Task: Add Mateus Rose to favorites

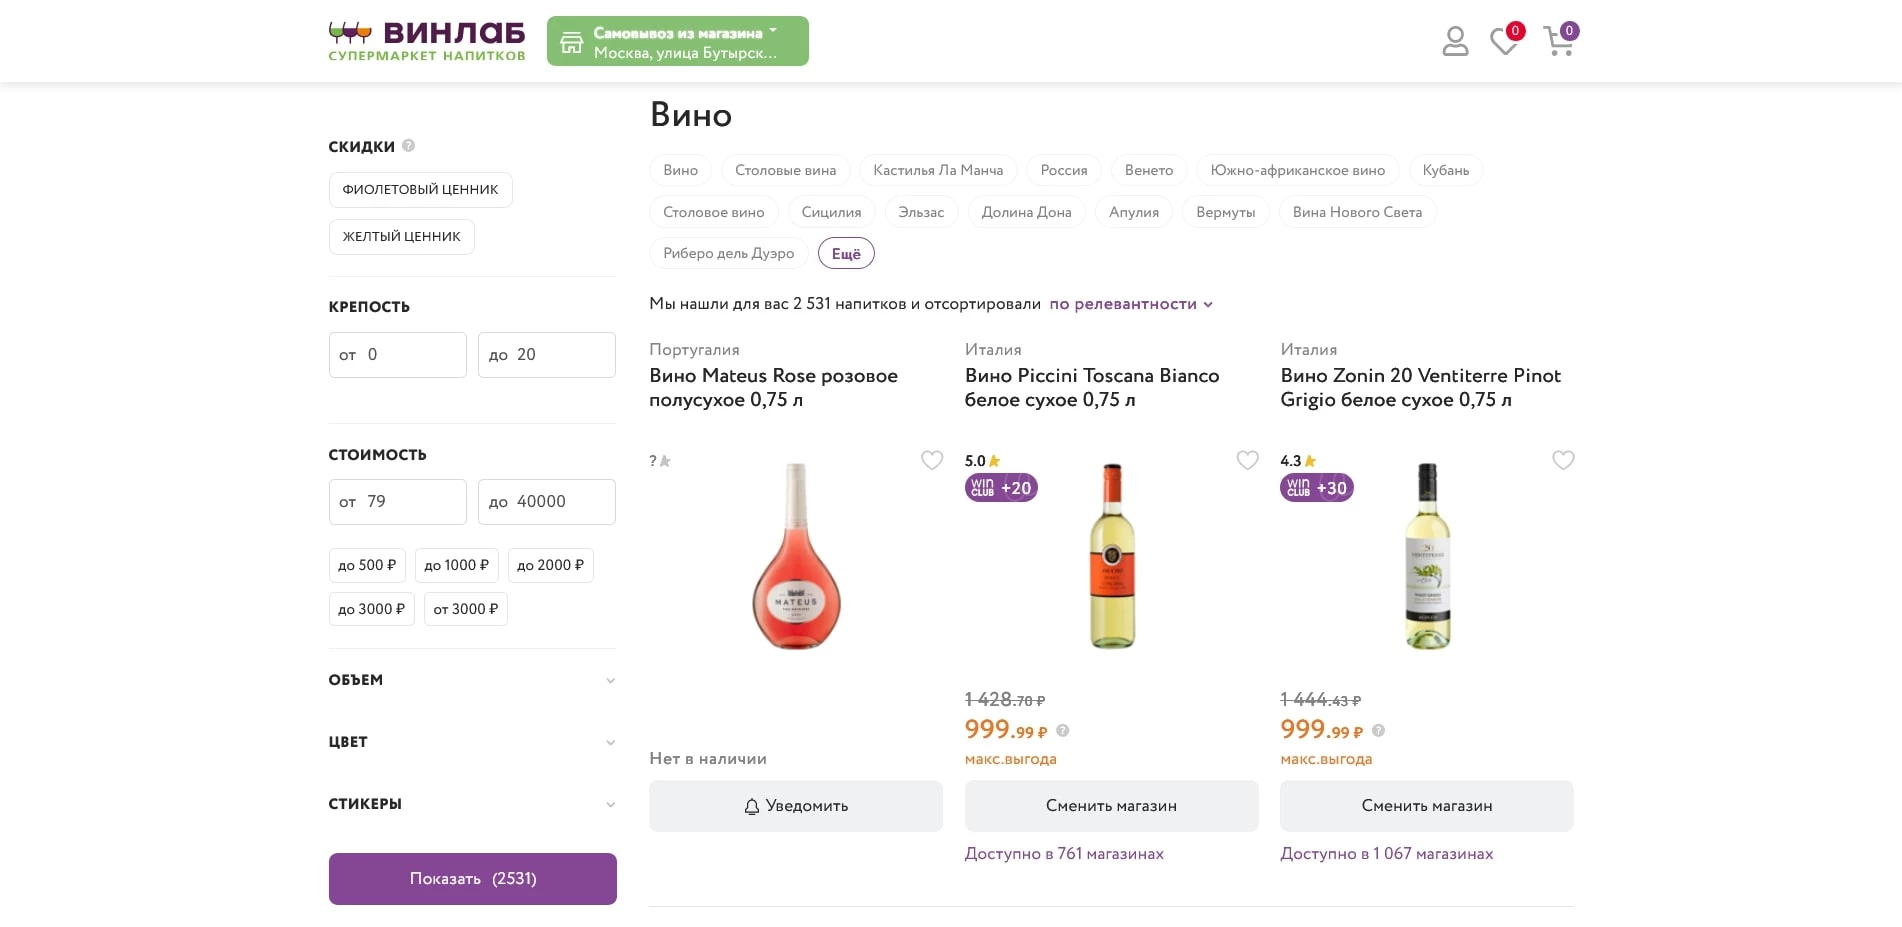Action: pyautogui.click(x=931, y=460)
